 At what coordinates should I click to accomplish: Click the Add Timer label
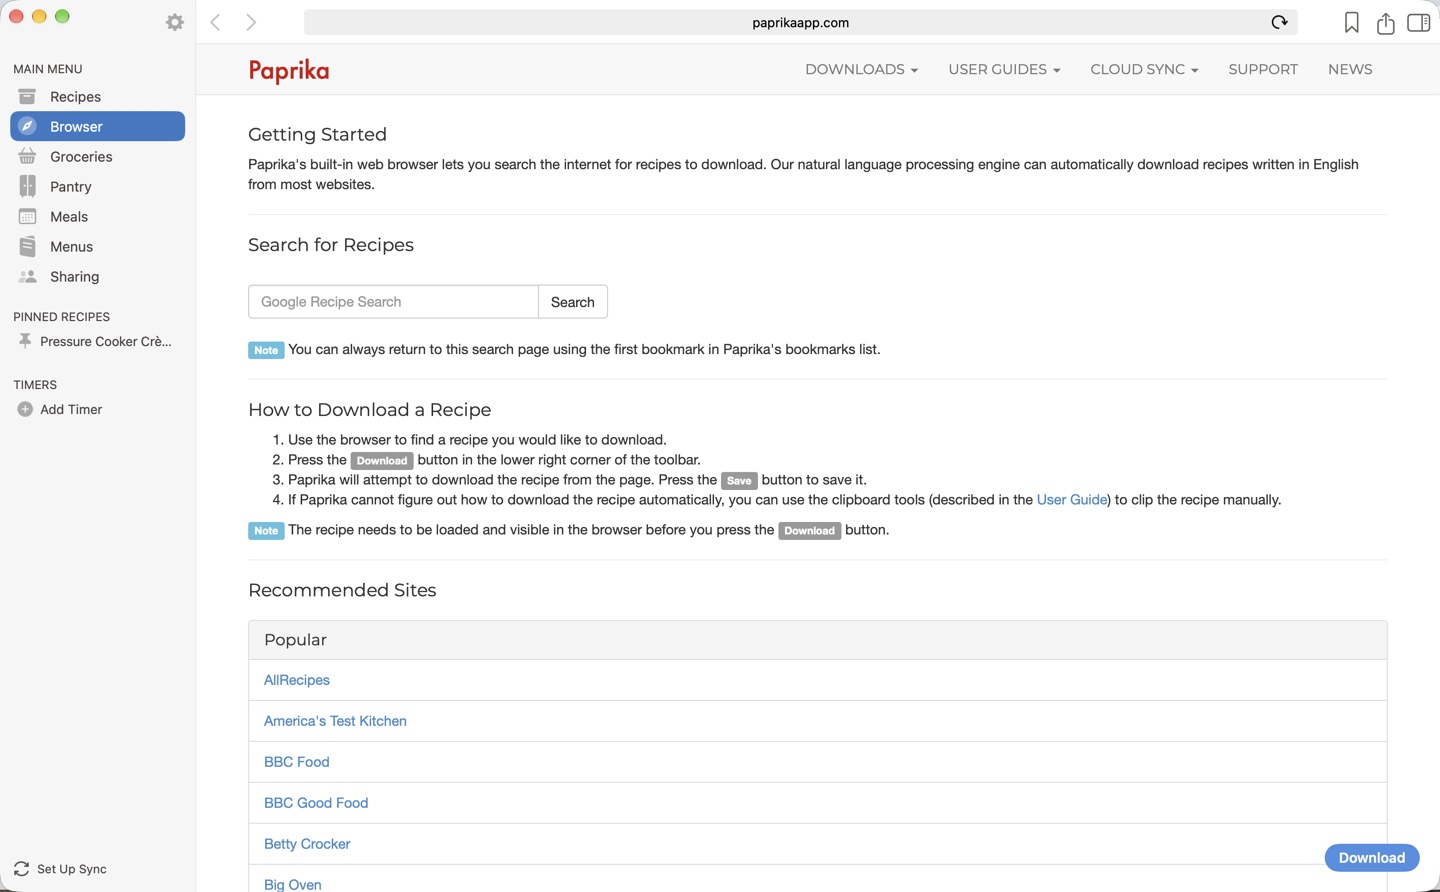[71, 409]
